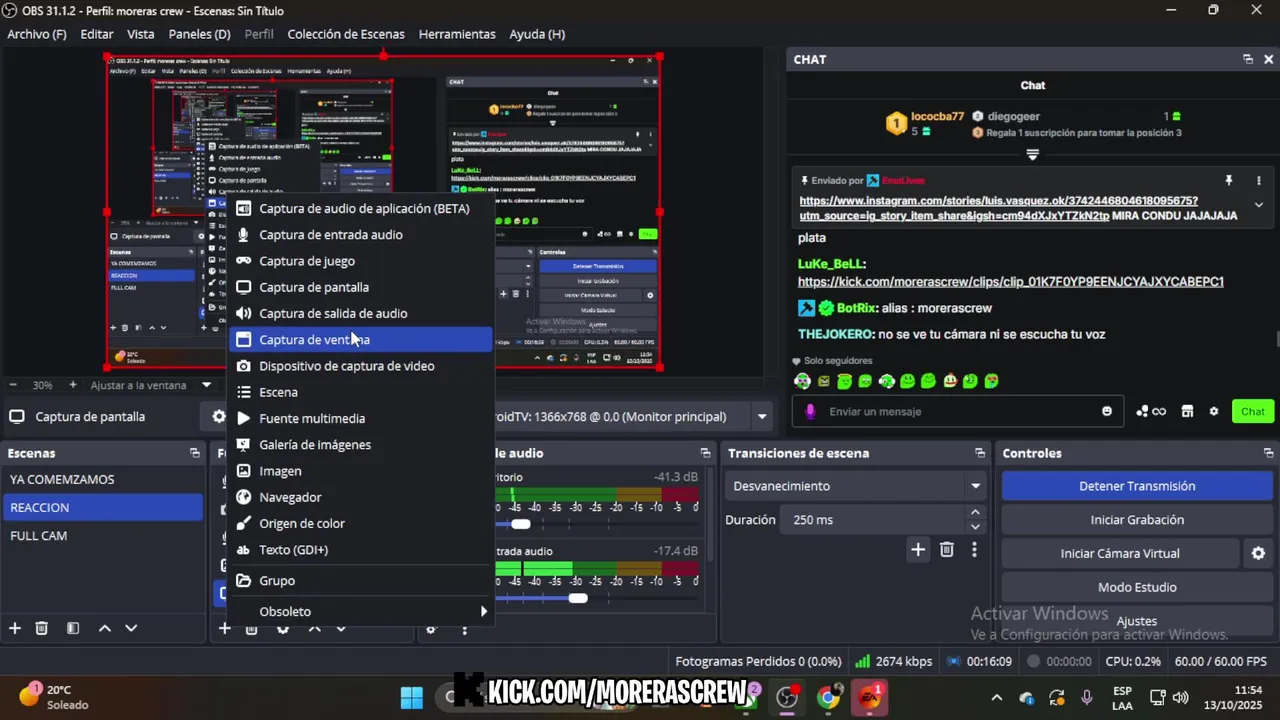Send message with green Chat button

tap(1253, 411)
